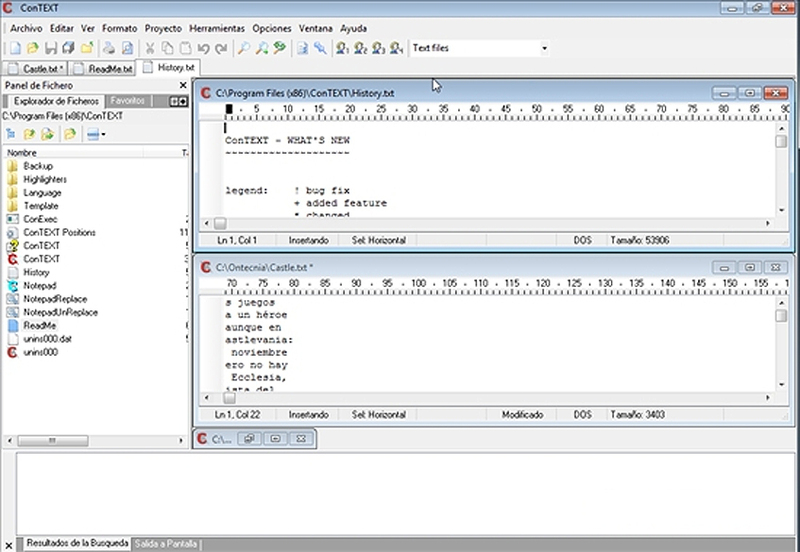
Task: Open the Backup folder in file list
Action: [x=38, y=166]
